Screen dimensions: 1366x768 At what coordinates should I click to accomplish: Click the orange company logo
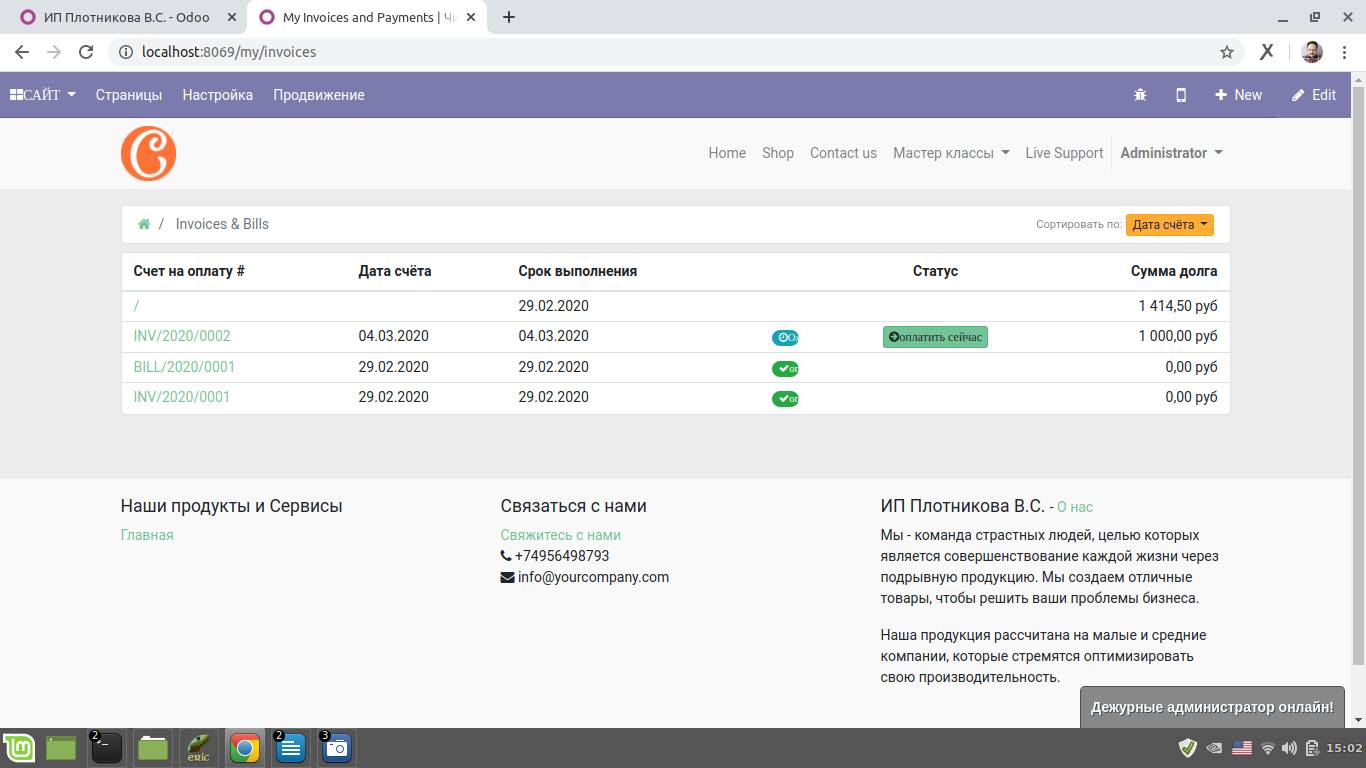(148, 153)
